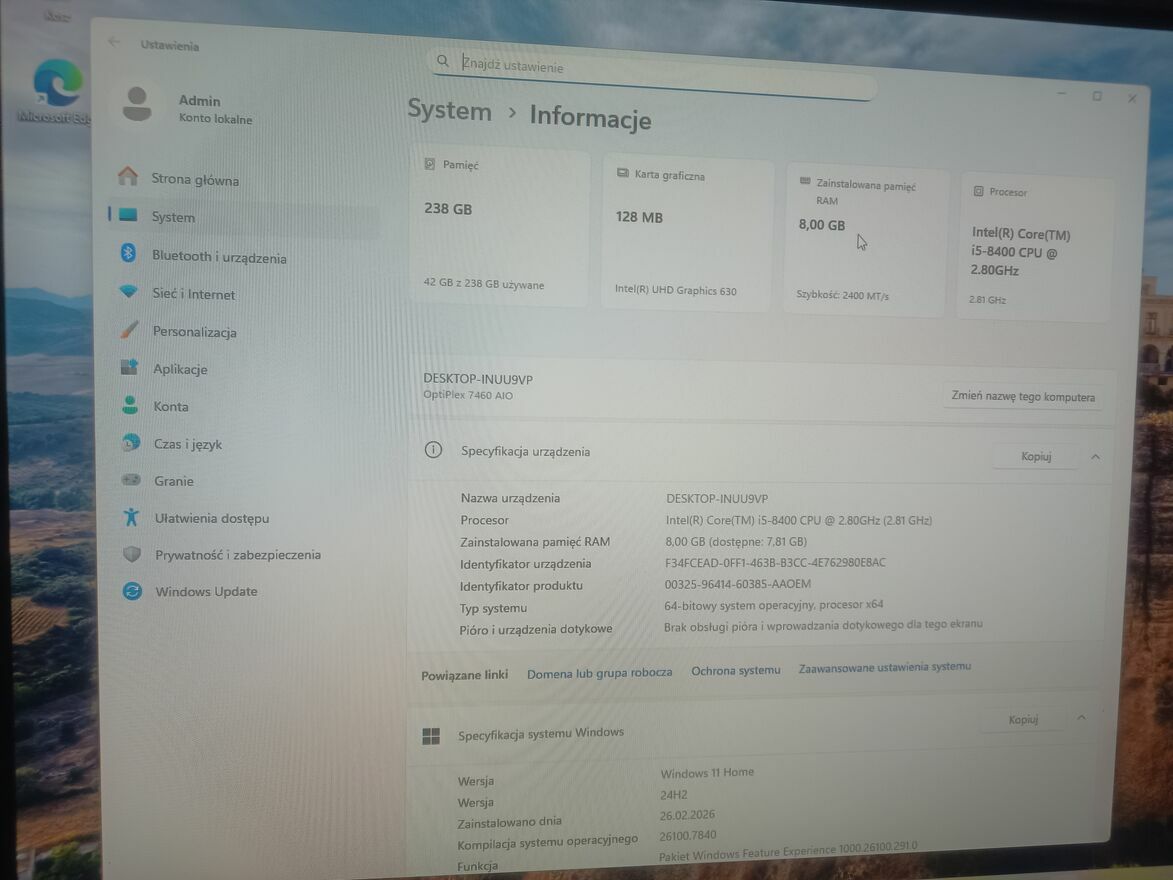Click the Strona główna home icon
Image resolution: width=1173 pixels, height=880 pixels.
[x=128, y=177]
